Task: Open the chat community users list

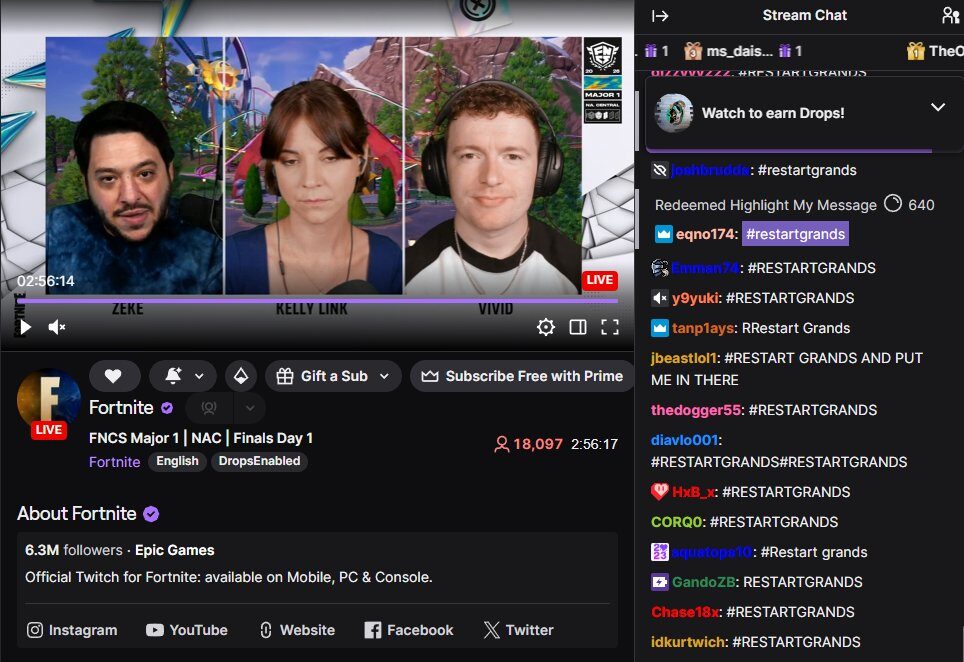Action: (x=949, y=15)
